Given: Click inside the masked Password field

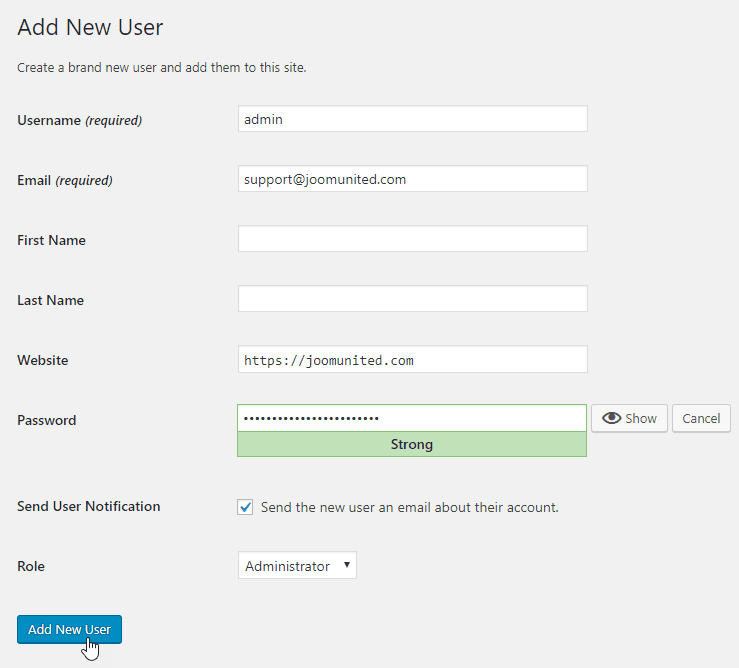Looking at the screenshot, I should pyautogui.click(x=412, y=418).
